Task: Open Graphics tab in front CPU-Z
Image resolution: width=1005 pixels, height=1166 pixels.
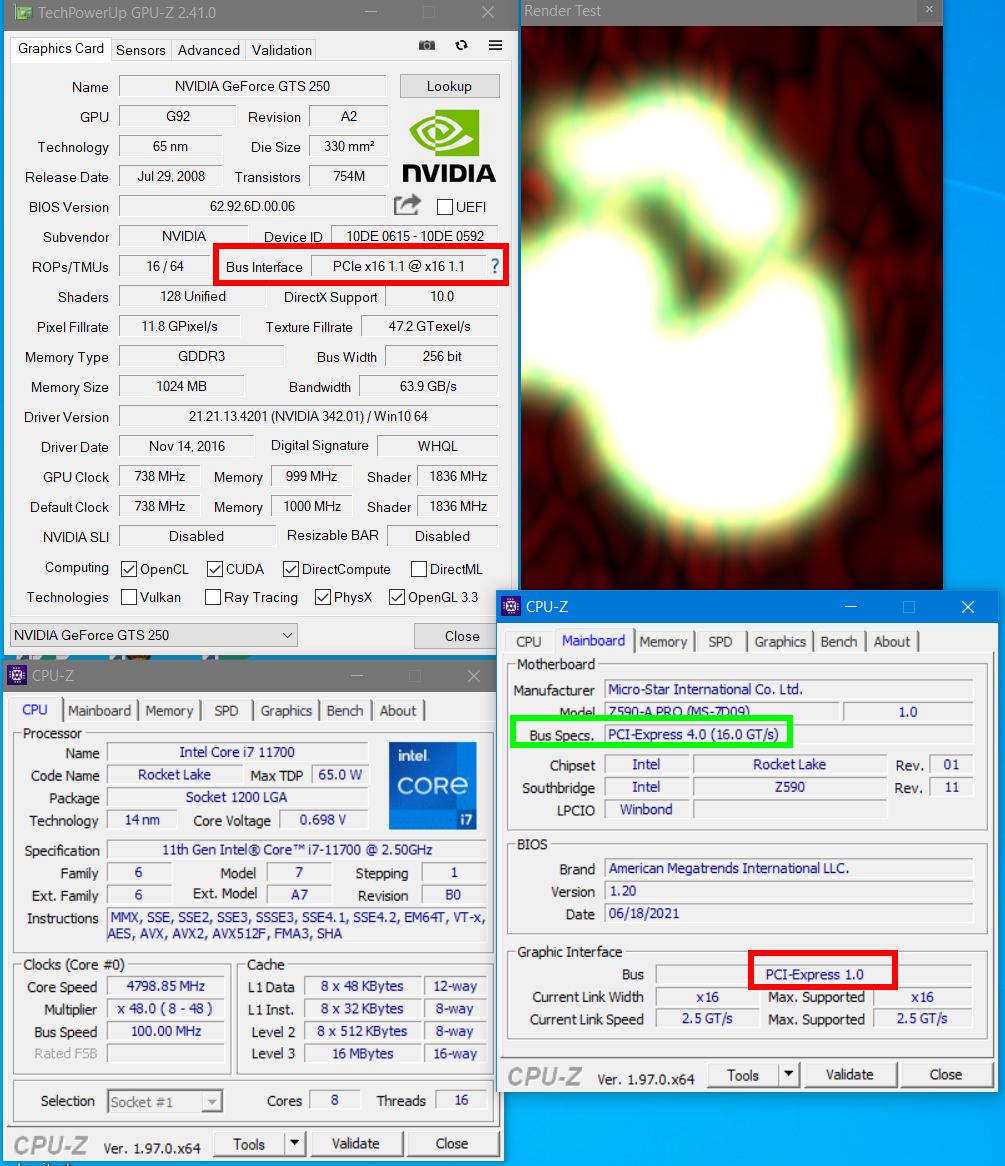Action: [x=780, y=642]
